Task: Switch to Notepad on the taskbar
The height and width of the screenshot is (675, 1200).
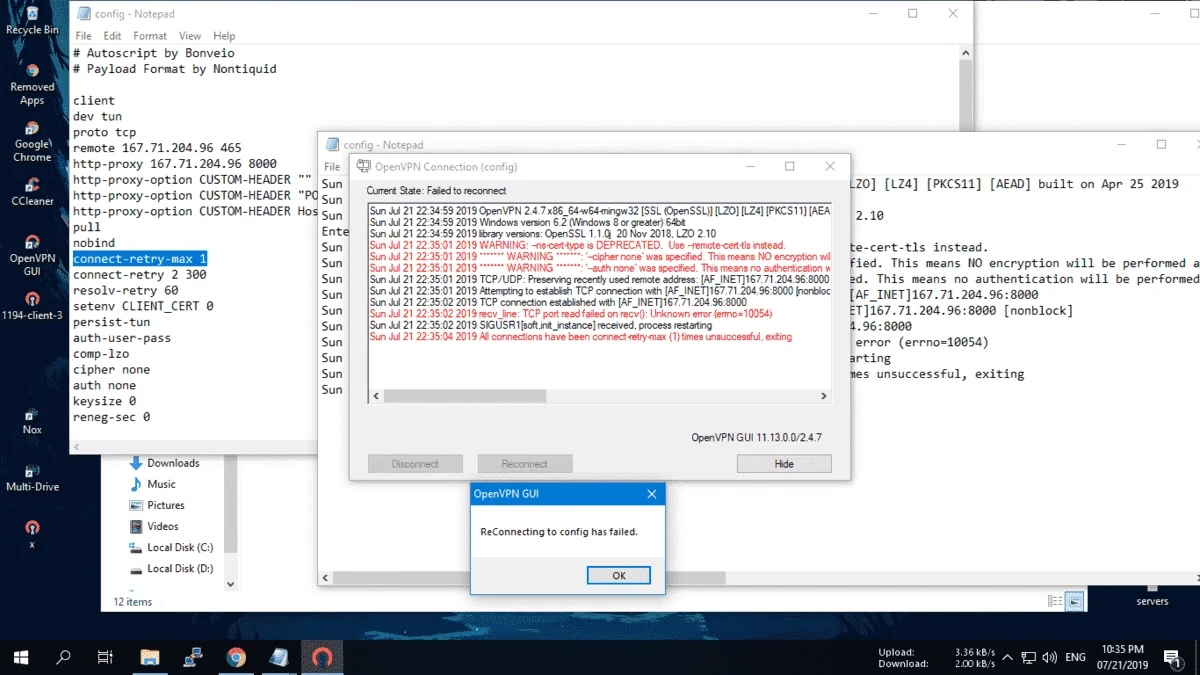Action: [279, 657]
